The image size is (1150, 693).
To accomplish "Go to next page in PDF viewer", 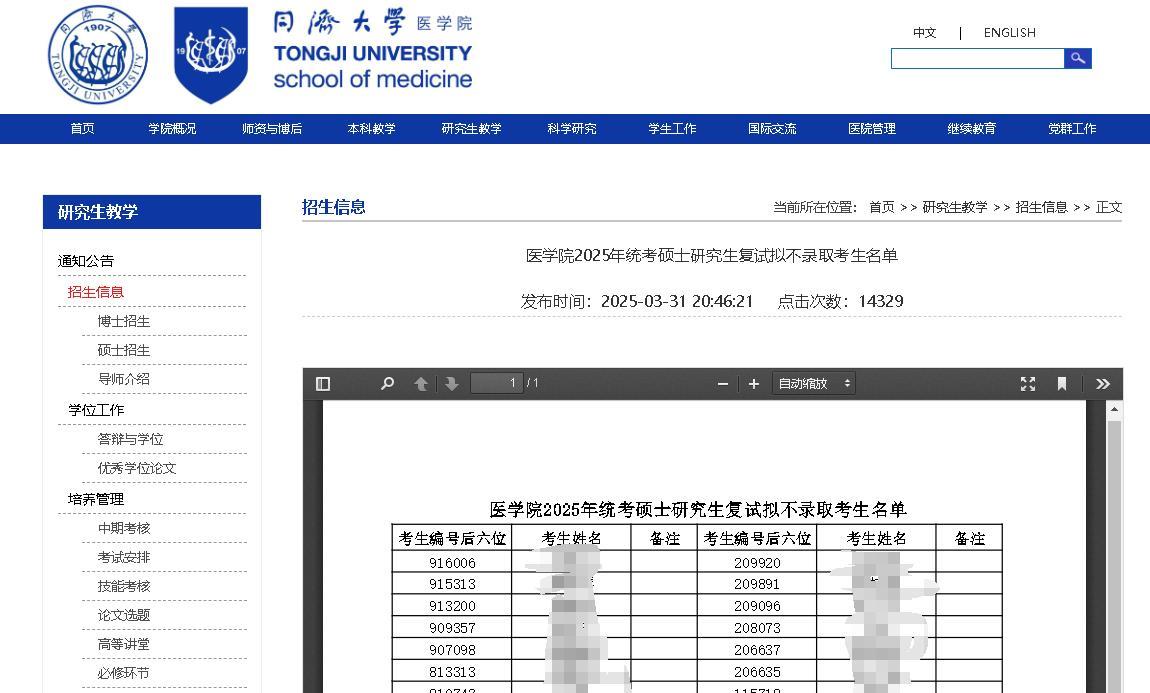I will click(x=452, y=384).
